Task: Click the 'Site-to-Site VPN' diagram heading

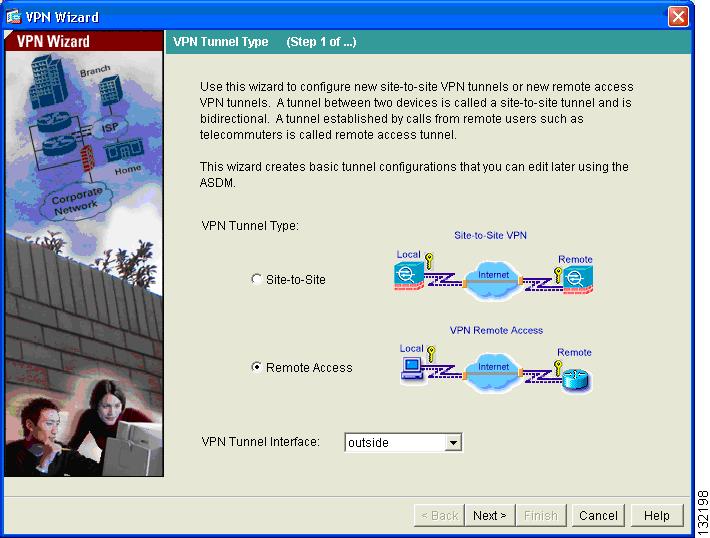Action: pyautogui.click(x=490, y=235)
